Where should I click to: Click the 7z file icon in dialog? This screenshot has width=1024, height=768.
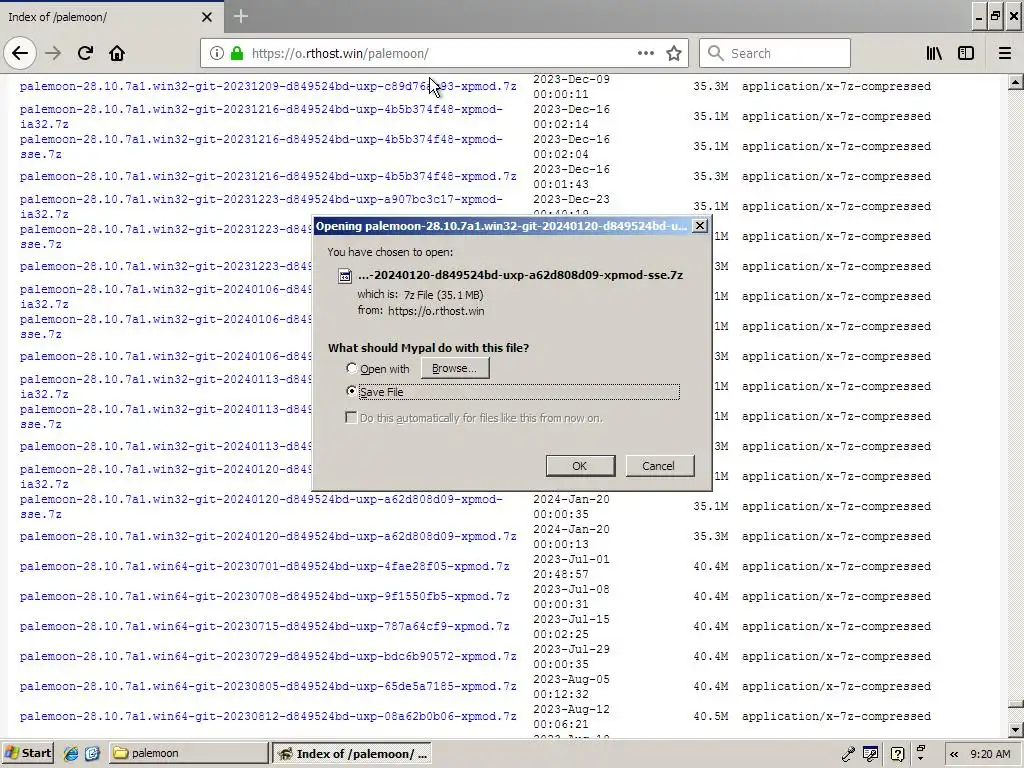(x=345, y=276)
